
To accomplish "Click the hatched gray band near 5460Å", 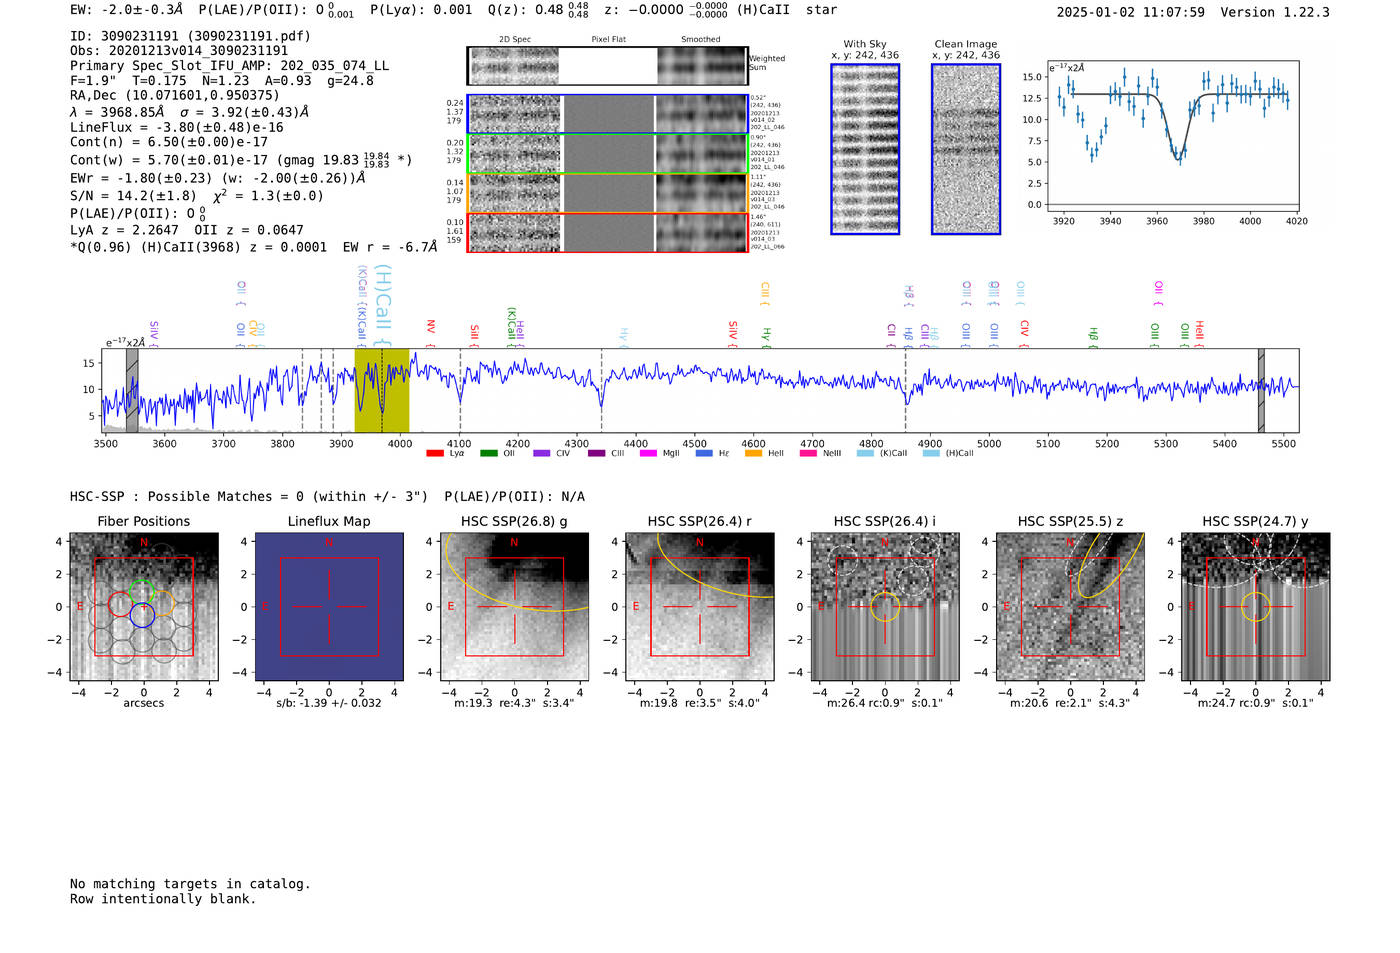I will coord(1261,390).
